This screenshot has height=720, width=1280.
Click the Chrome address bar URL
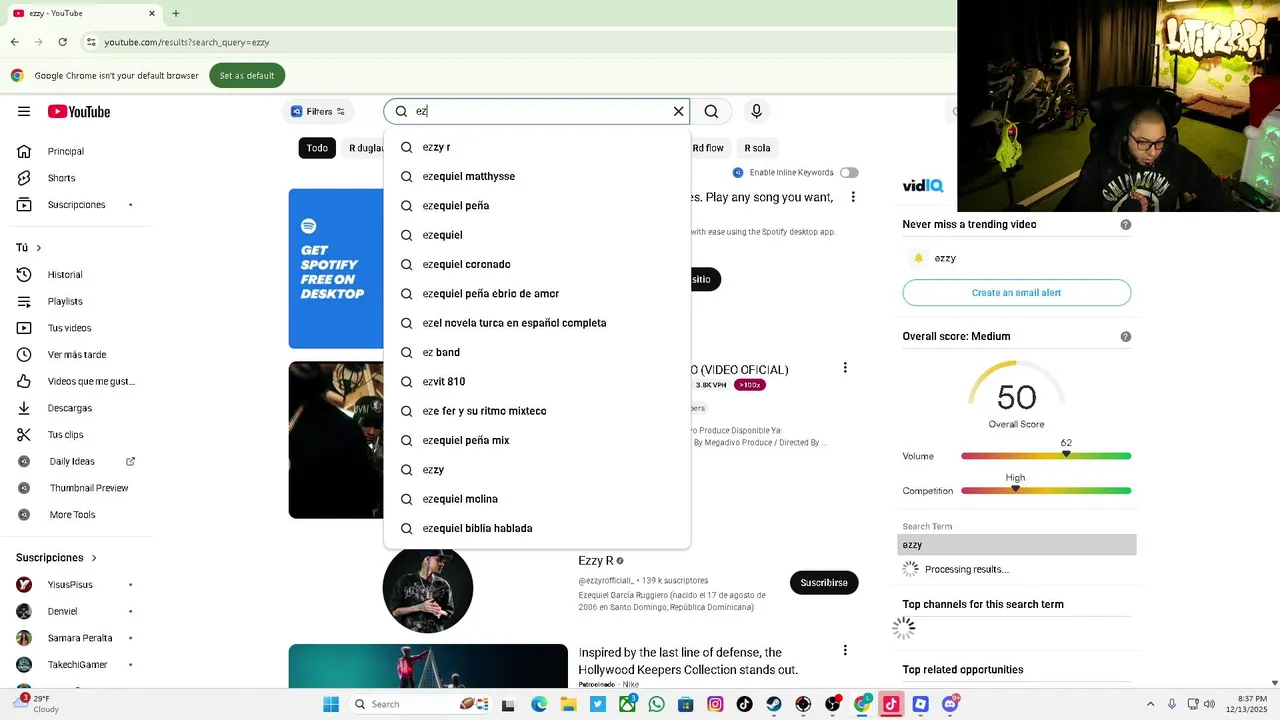coord(187,42)
